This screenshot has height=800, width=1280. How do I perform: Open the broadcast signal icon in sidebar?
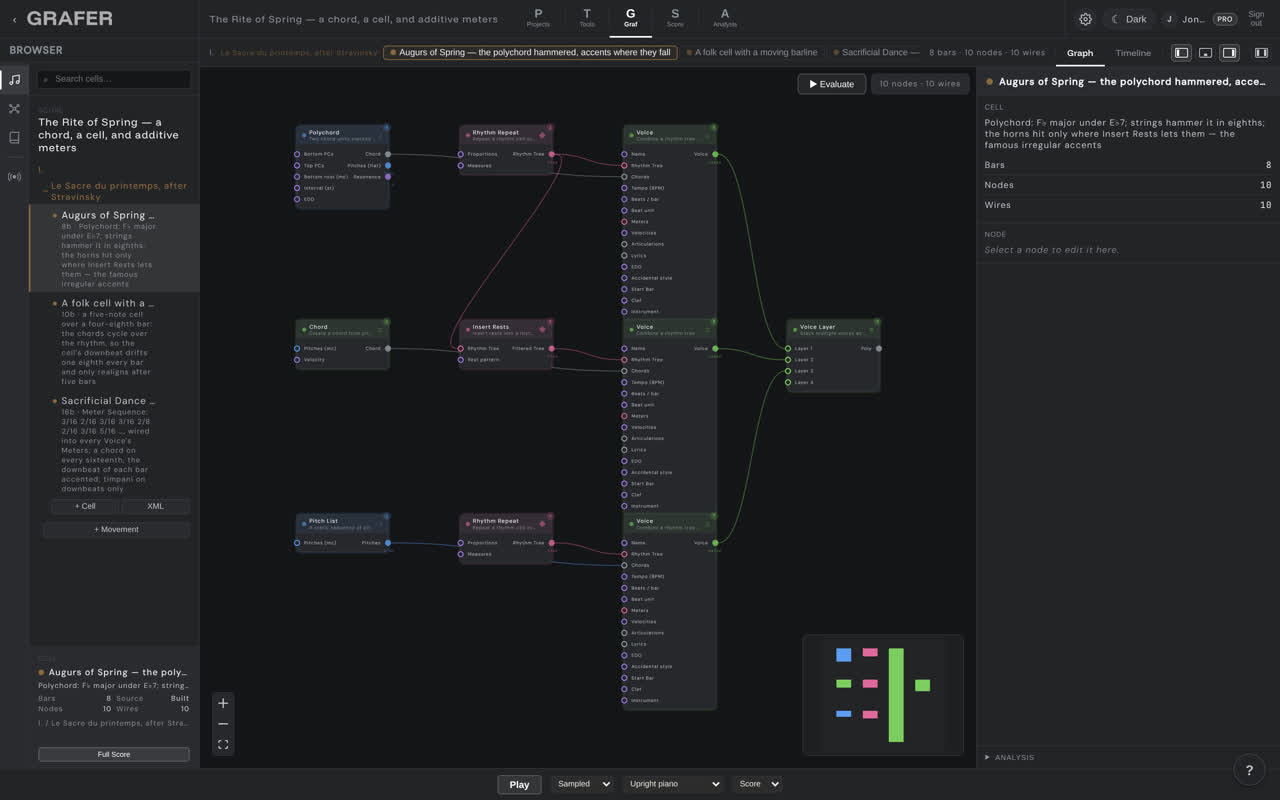click(x=14, y=177)
